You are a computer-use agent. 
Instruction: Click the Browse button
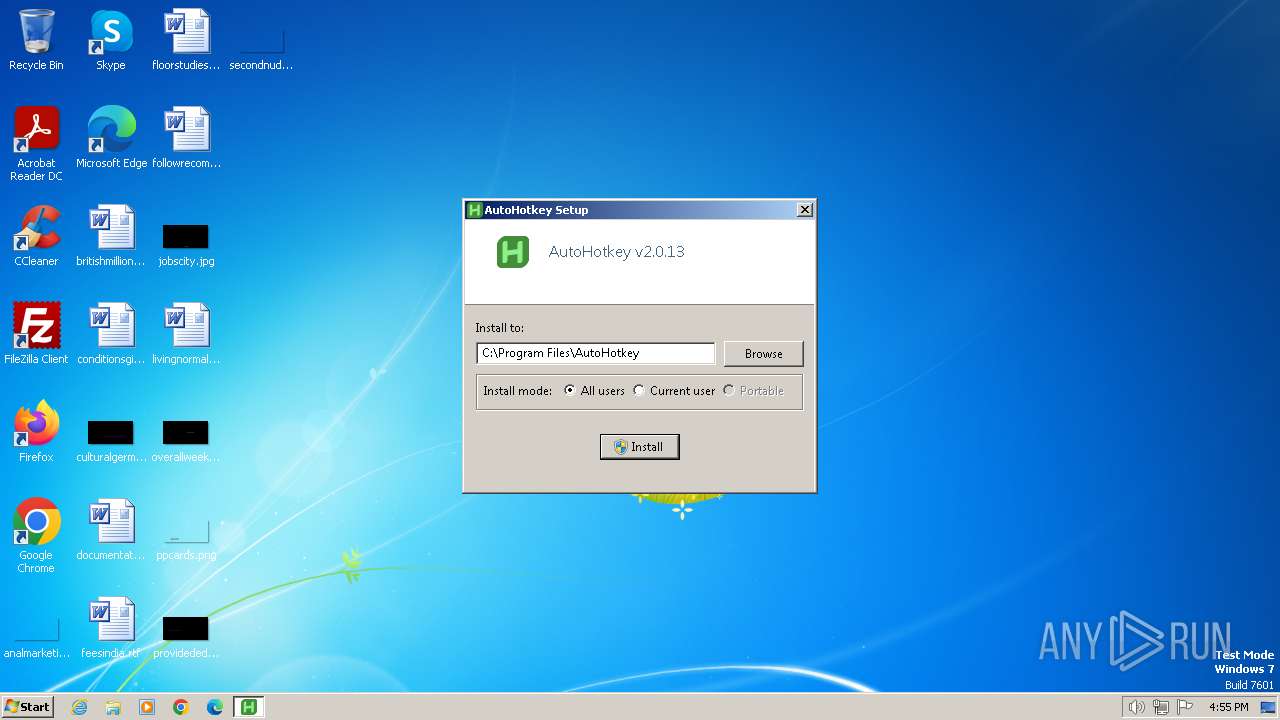[763, 354]
